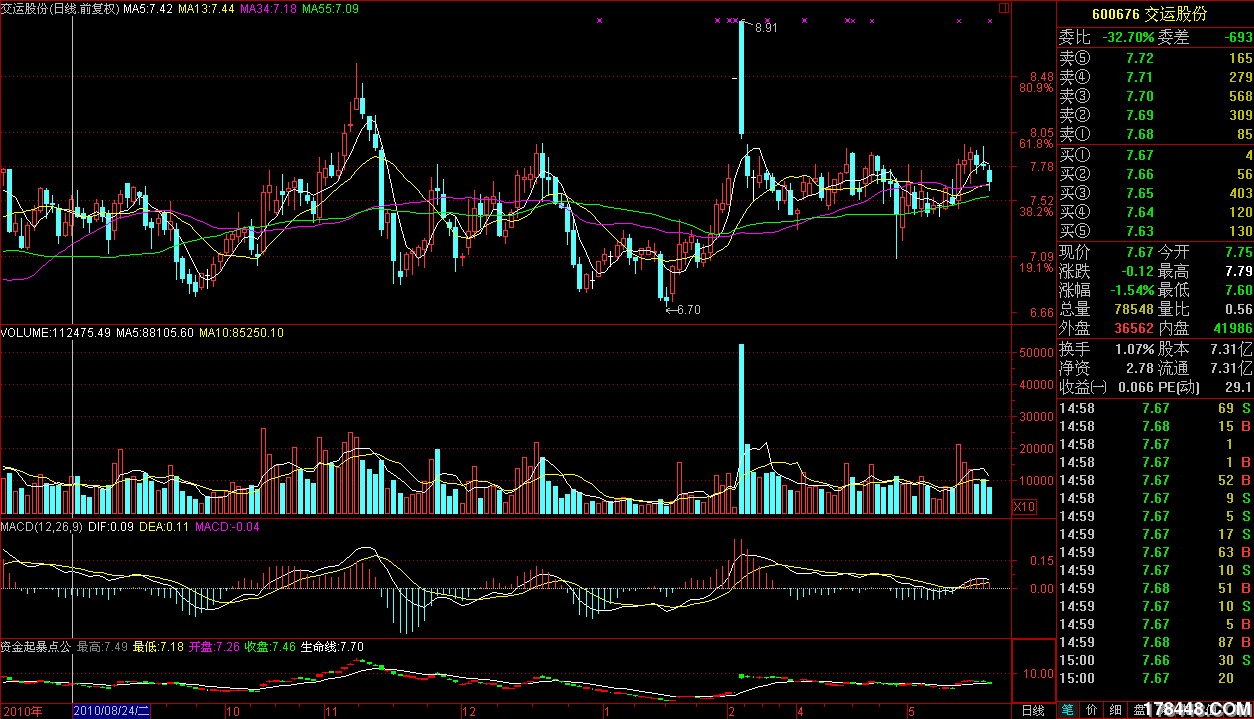The width and height of the screenshot is (1254, 719).
Task: Select the 15:00 trade priced 7.66
Action: [x=1155, y=660]
